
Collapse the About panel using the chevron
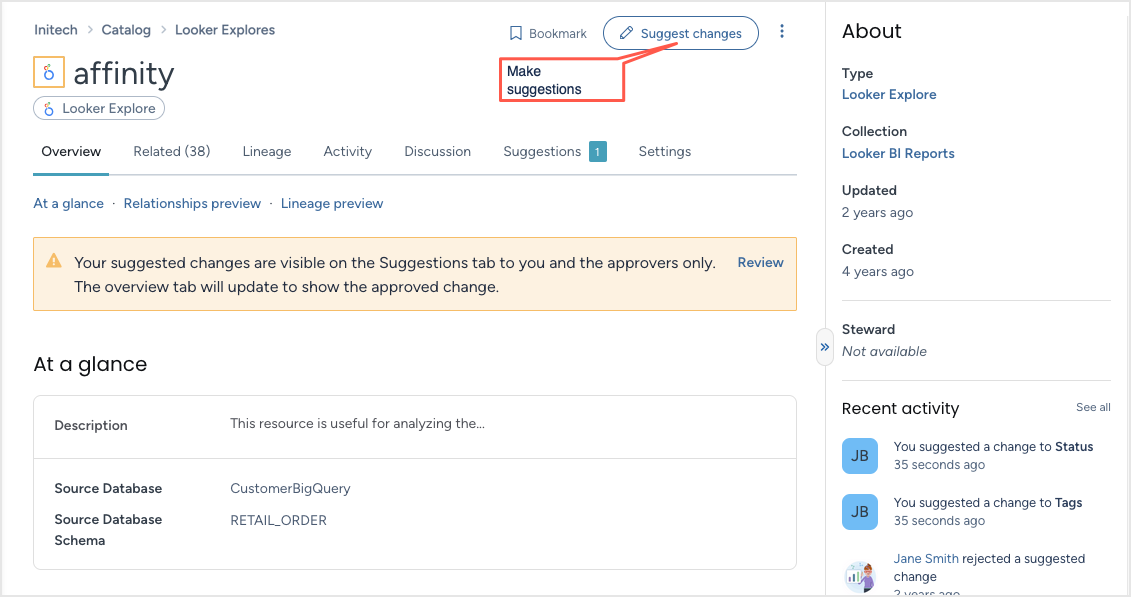pos(824,346)
